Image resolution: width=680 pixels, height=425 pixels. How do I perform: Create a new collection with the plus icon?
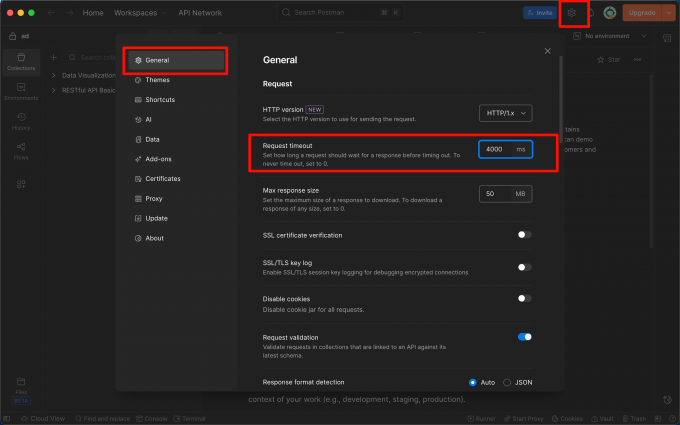click(53, 57)
